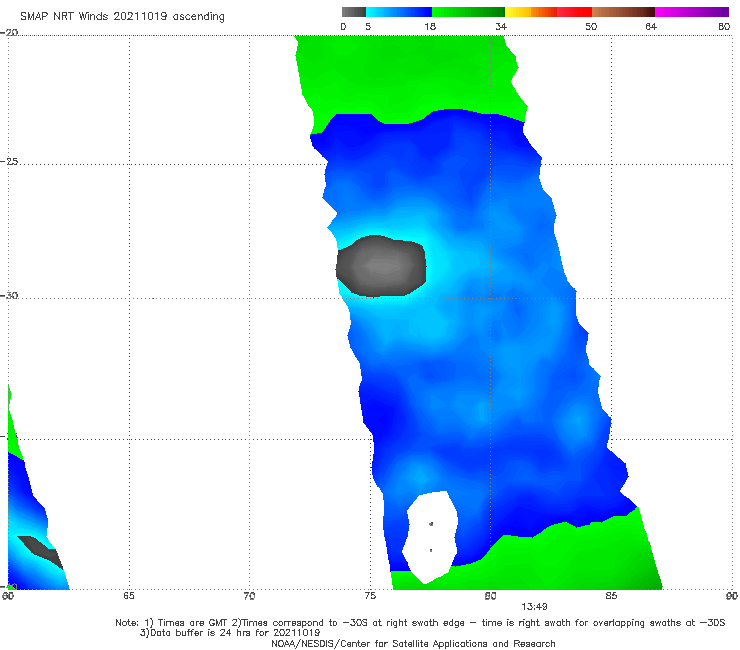
Task: Click the colorbar label '64'
Action: pyautogui.click(x=651, y=26)
